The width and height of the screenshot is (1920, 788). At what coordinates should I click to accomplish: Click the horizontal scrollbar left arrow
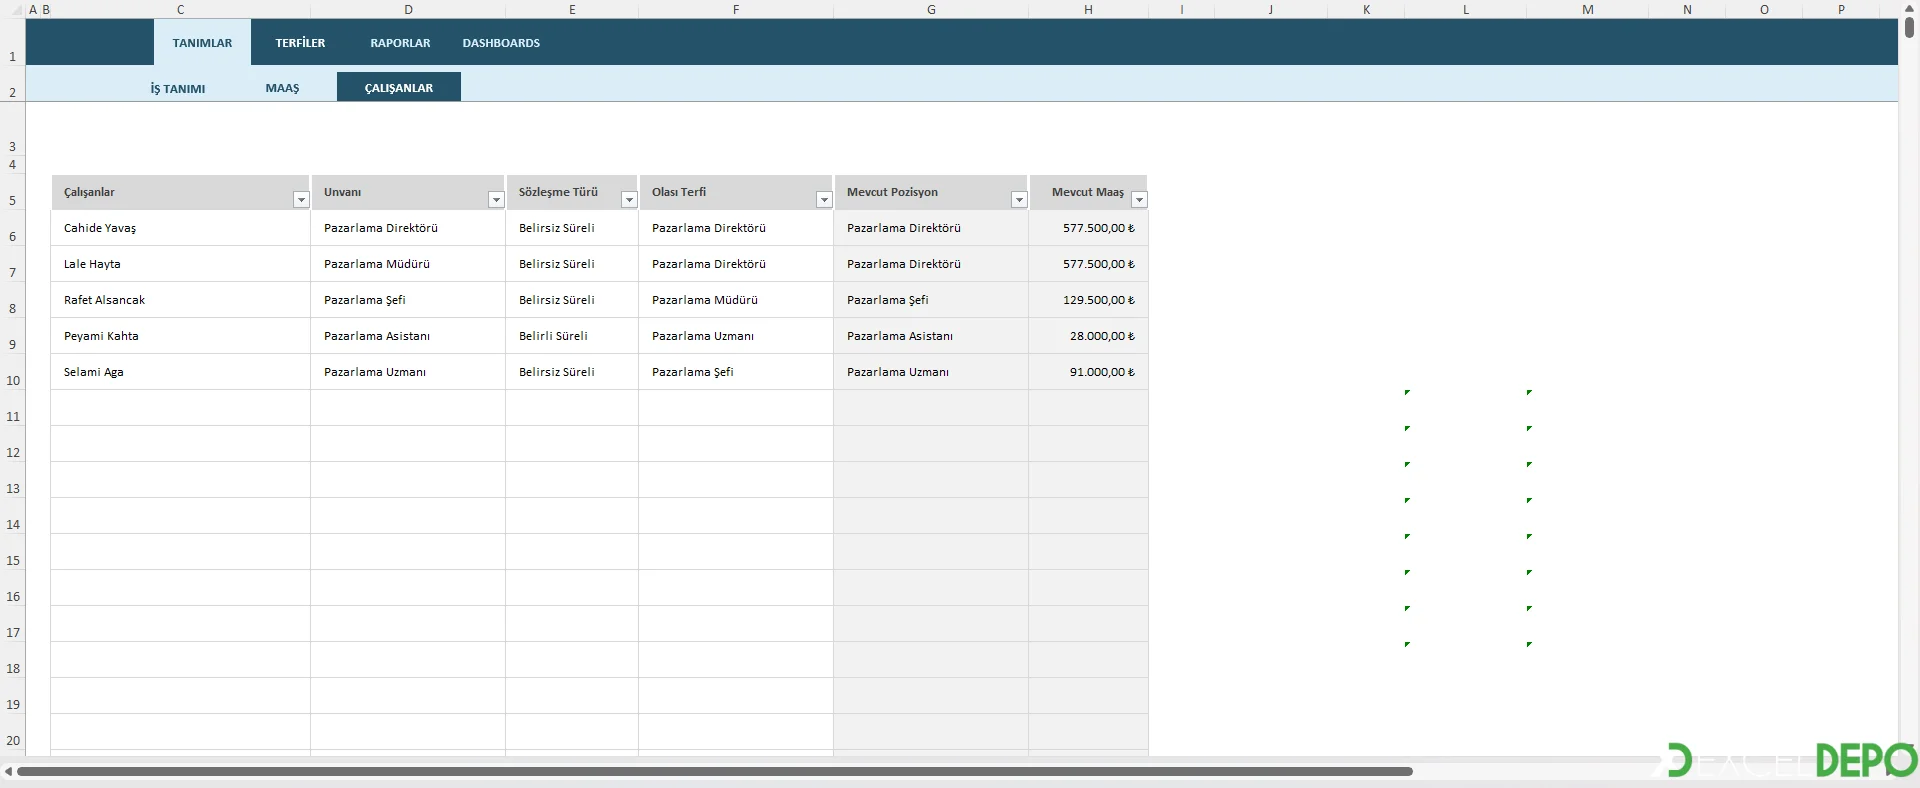coord(8,771)
